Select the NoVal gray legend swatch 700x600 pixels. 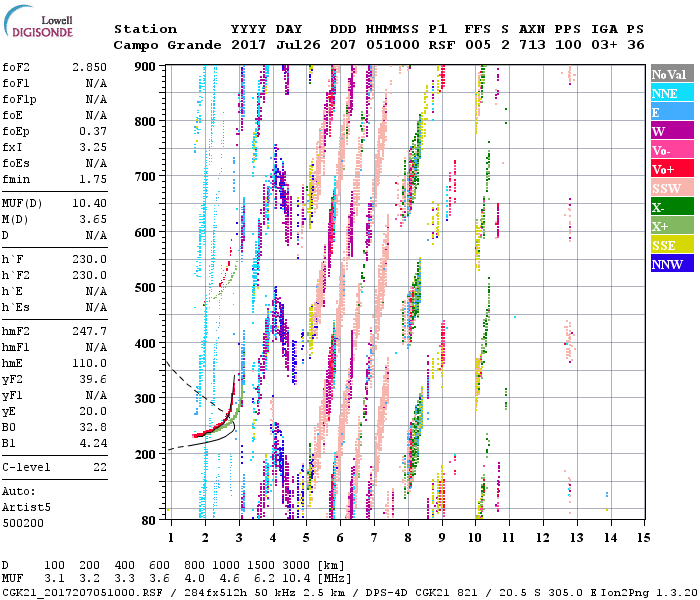[x=672, y=74]
